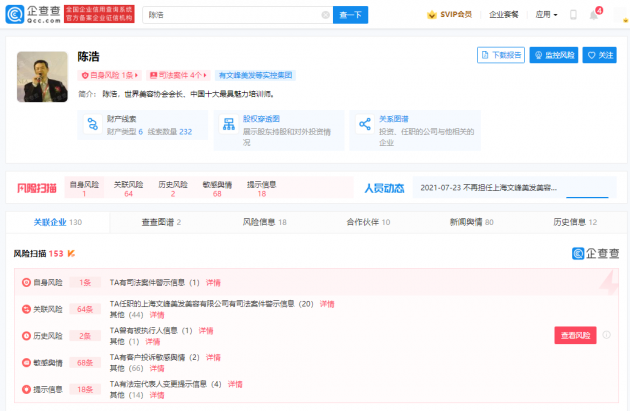Switch to 合作伙伴 10 tab
The image size is (630, 411).
[x=368, y=222]
